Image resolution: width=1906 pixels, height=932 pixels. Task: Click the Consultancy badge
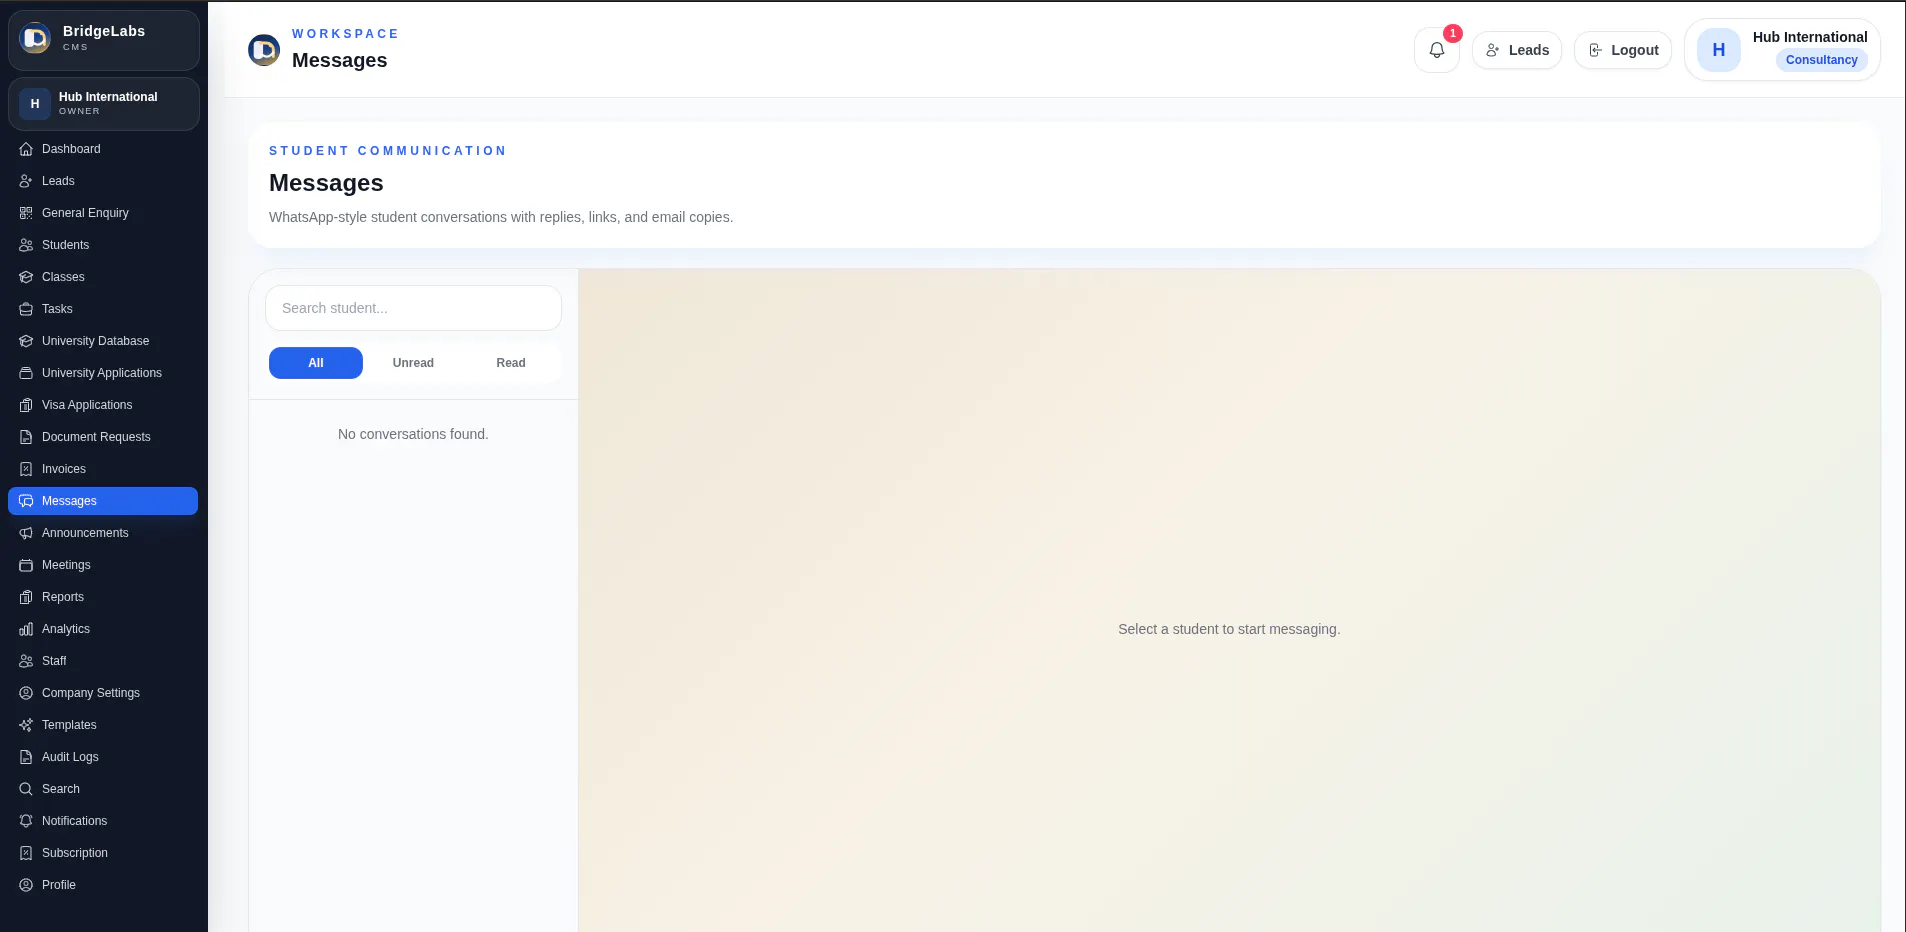(1821, 60)
